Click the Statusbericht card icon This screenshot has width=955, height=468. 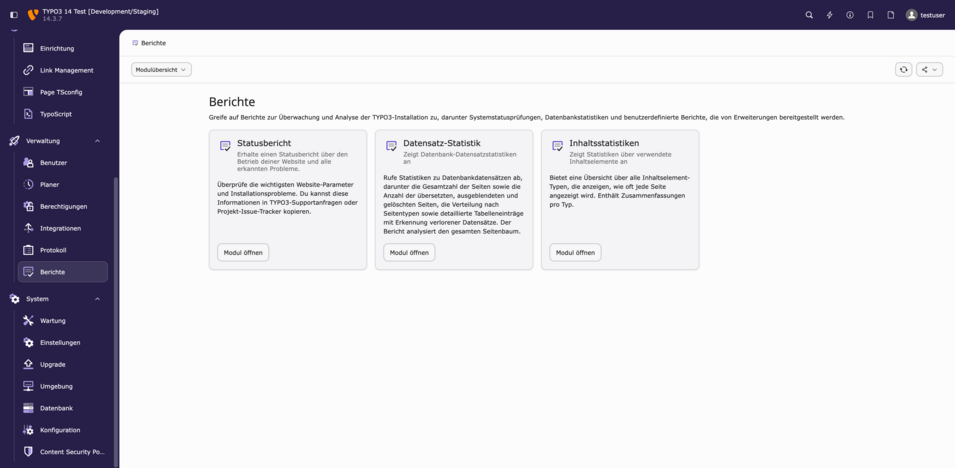point(225,146)
